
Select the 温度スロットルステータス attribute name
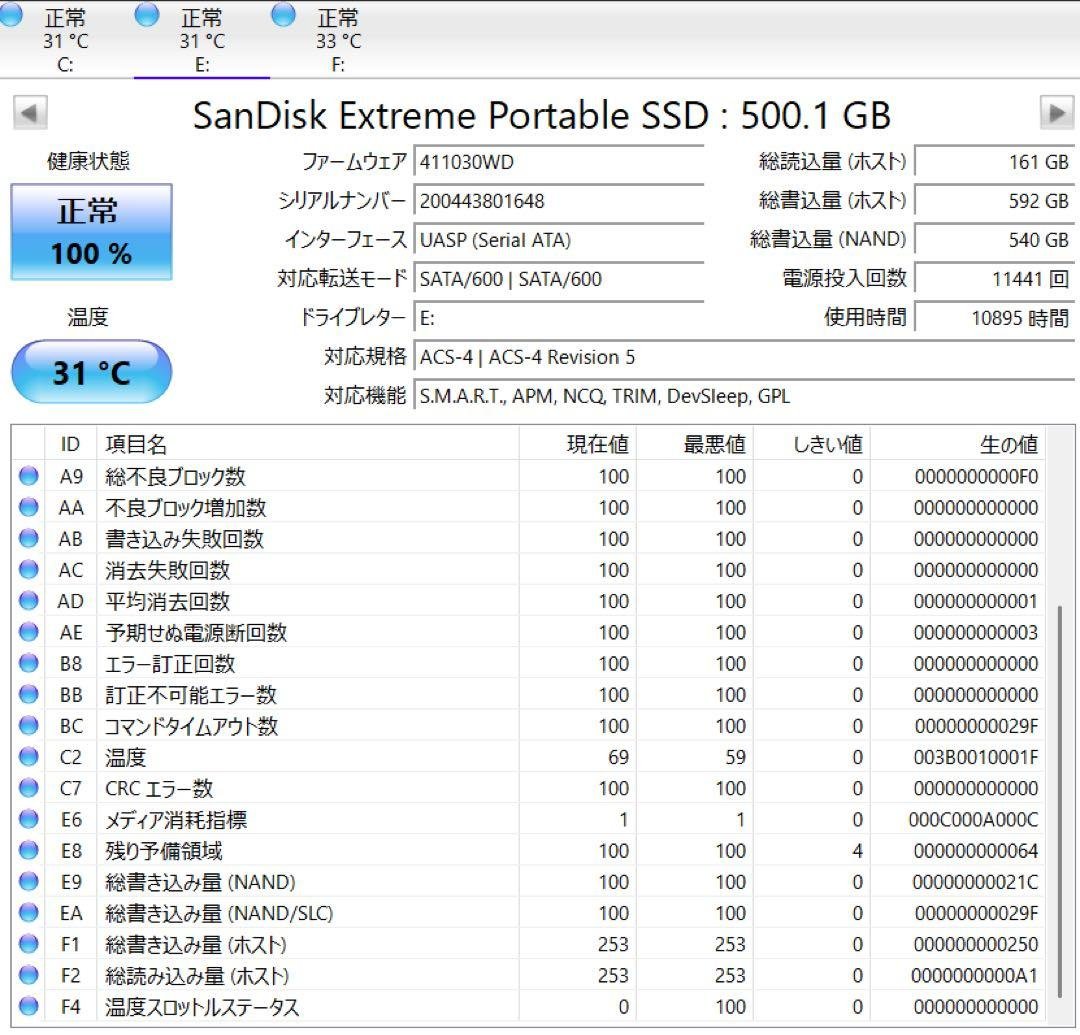[202, 1007]
